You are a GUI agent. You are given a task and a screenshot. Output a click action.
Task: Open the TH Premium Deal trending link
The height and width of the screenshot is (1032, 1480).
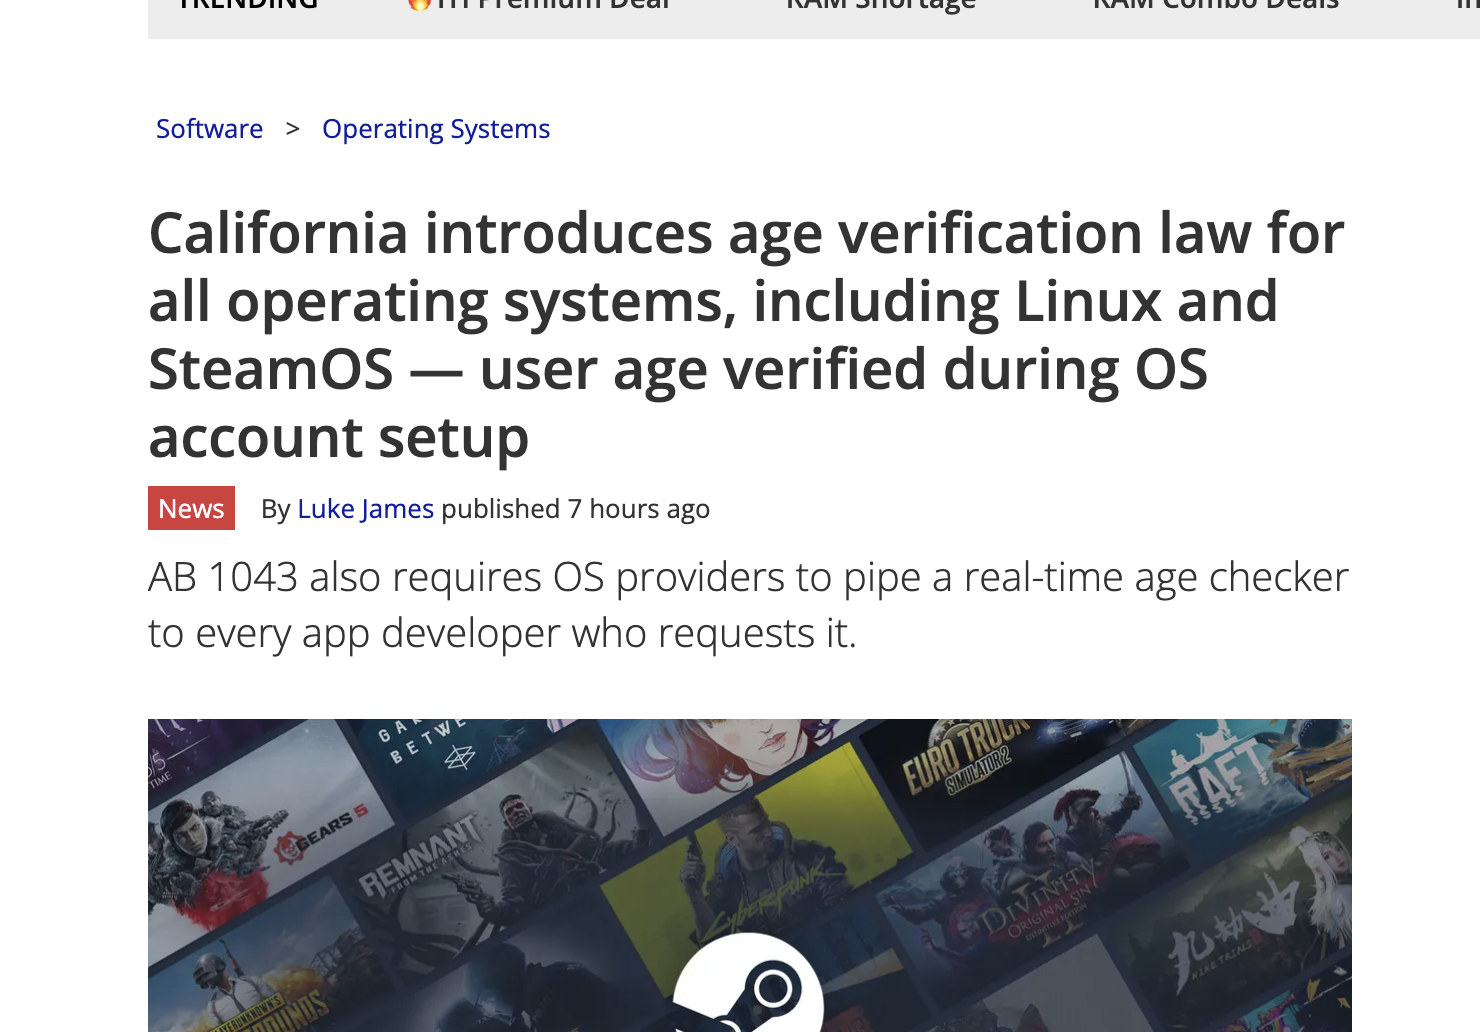(x=550, y=6)
